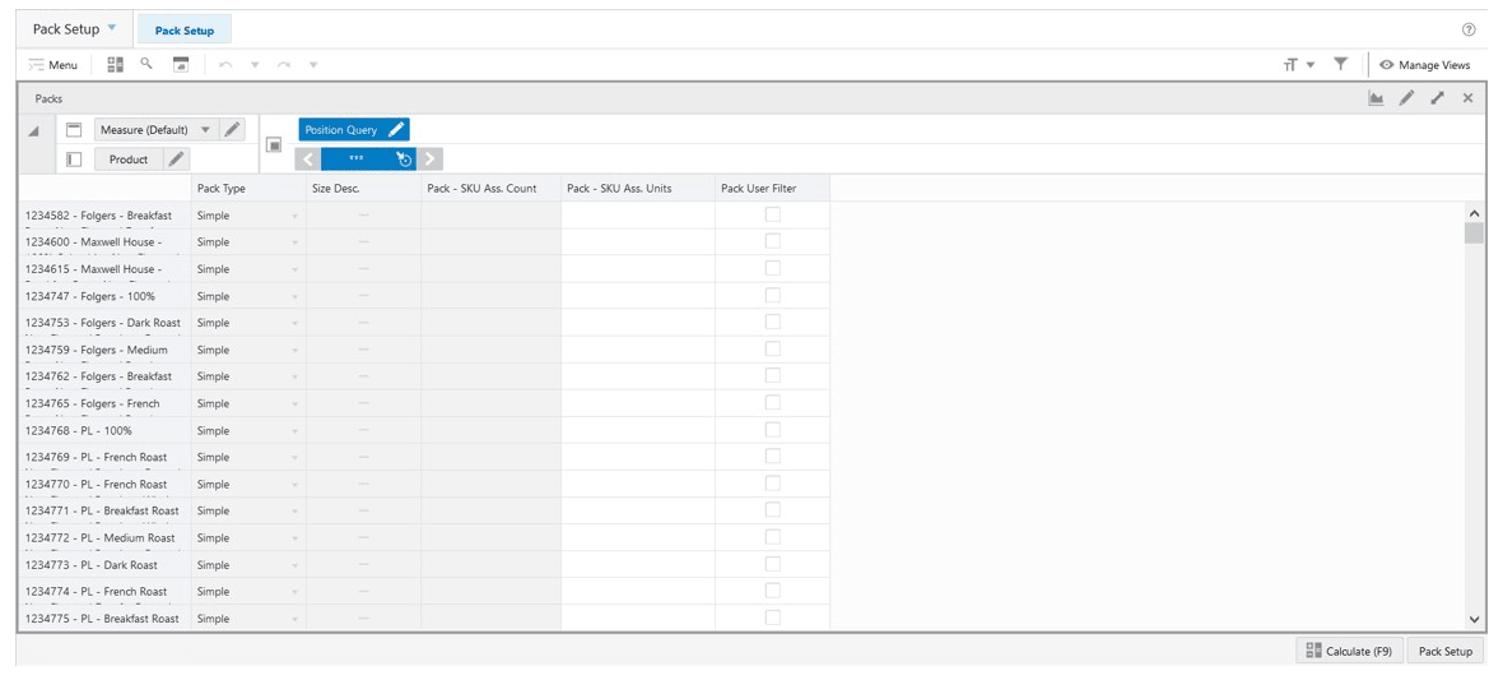
Task: Go to previous position with left chevron
Action: tap(308, 159)
